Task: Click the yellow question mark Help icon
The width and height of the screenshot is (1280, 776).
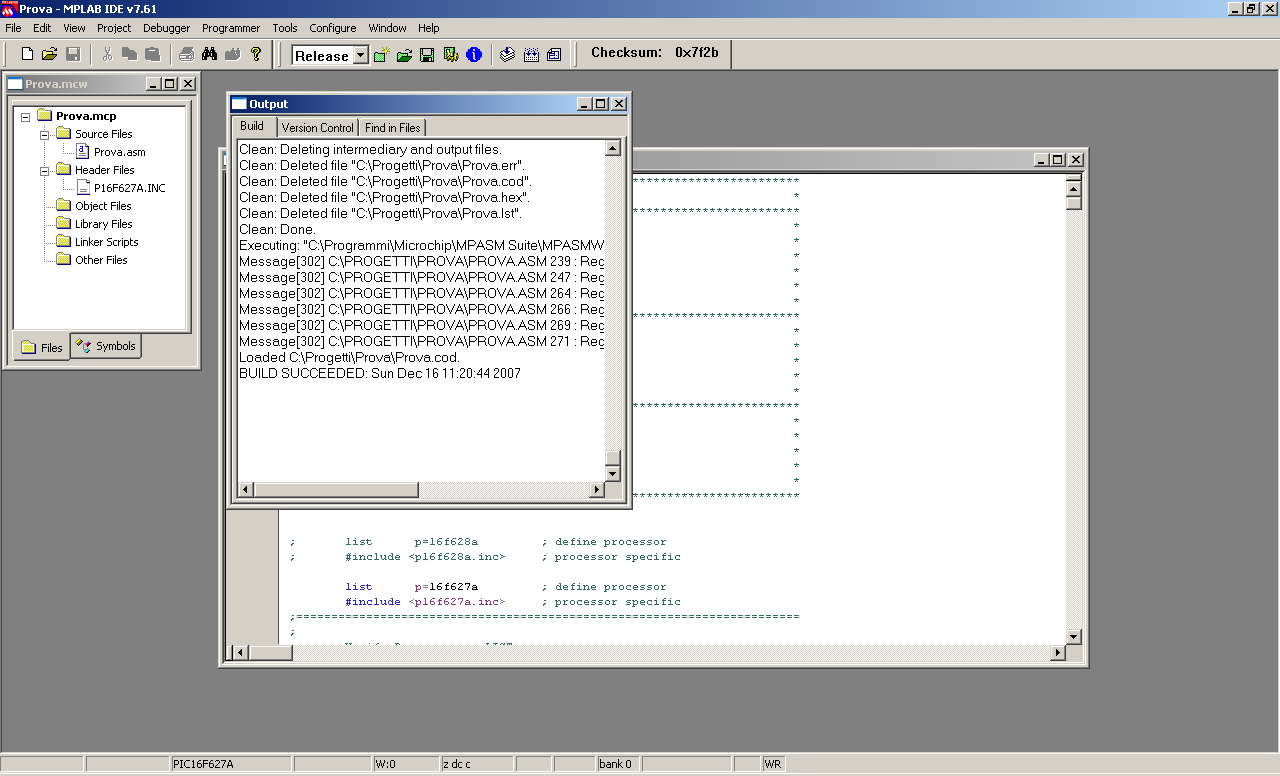Action: pos(255,54)
